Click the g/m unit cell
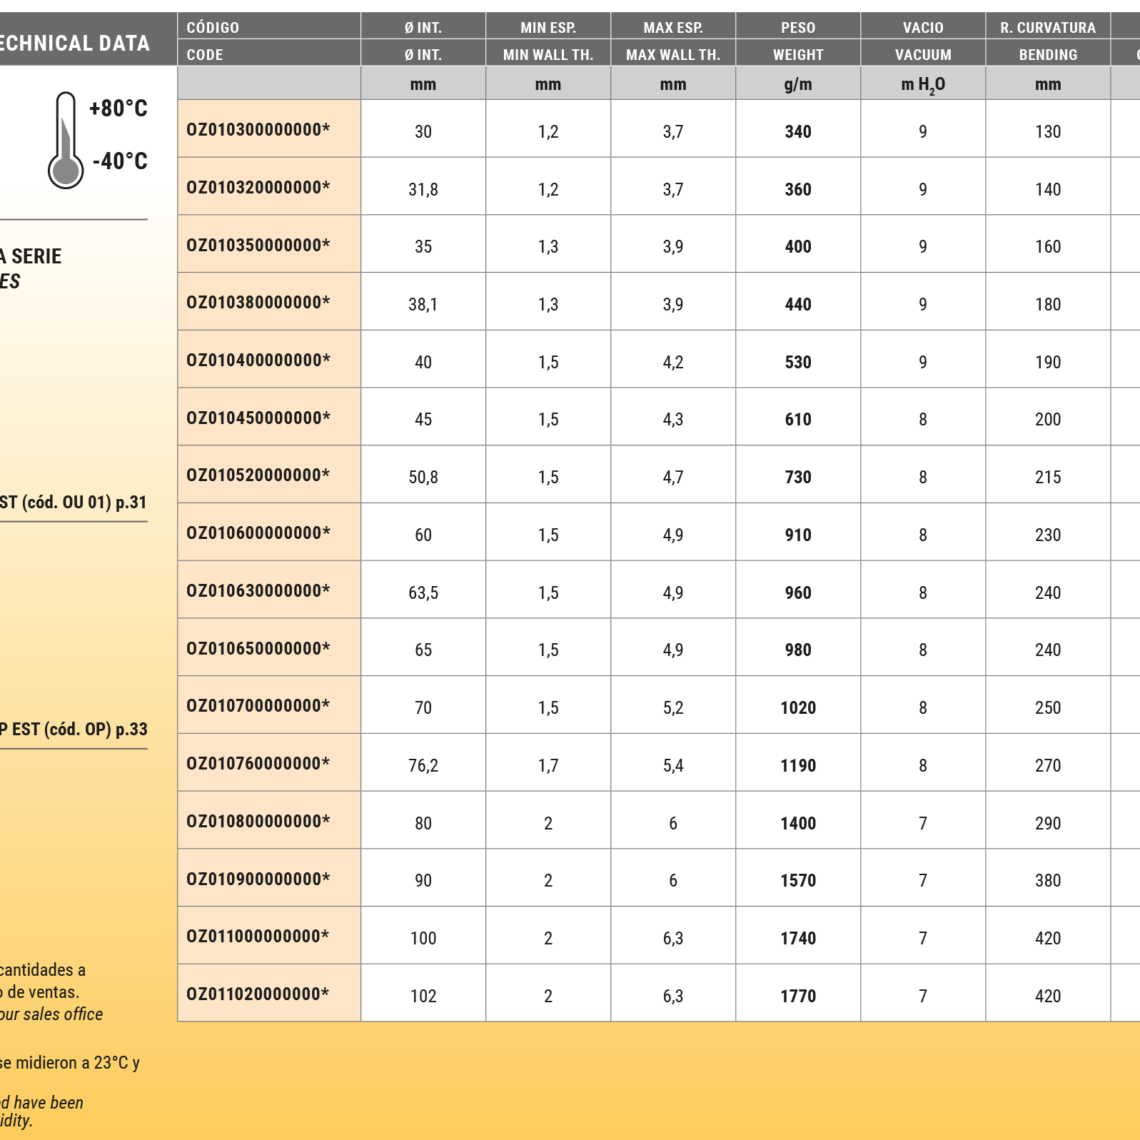Viewport: 1140px width, 1140px height. tap(797, 85)
